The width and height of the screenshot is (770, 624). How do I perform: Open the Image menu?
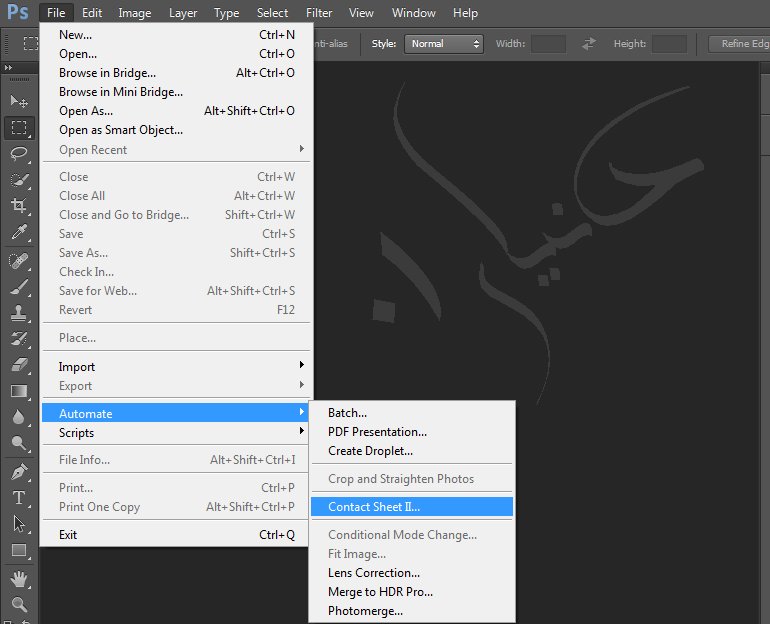coord(135,13)
